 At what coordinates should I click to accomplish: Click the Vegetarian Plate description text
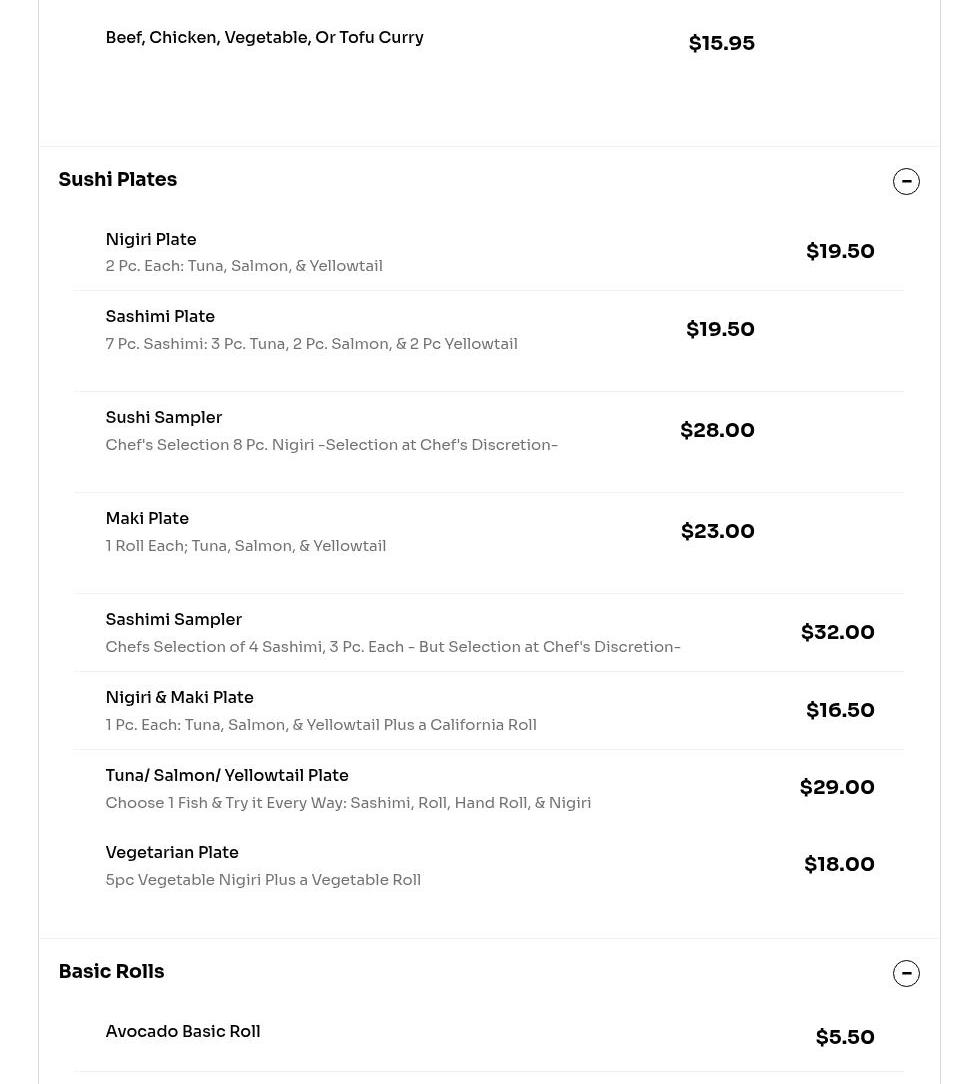[263, 880]
